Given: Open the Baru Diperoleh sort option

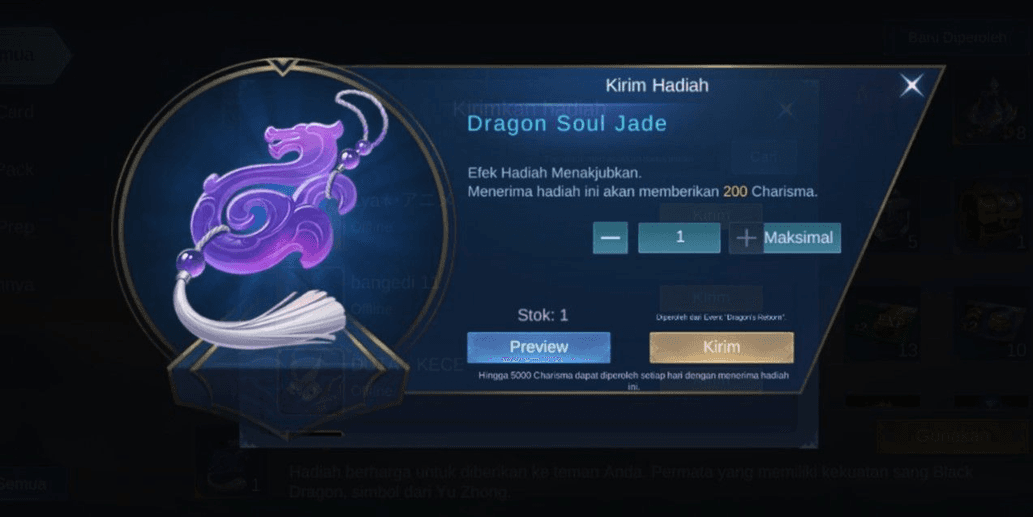Looking at the screenshot, I should 957,38.
